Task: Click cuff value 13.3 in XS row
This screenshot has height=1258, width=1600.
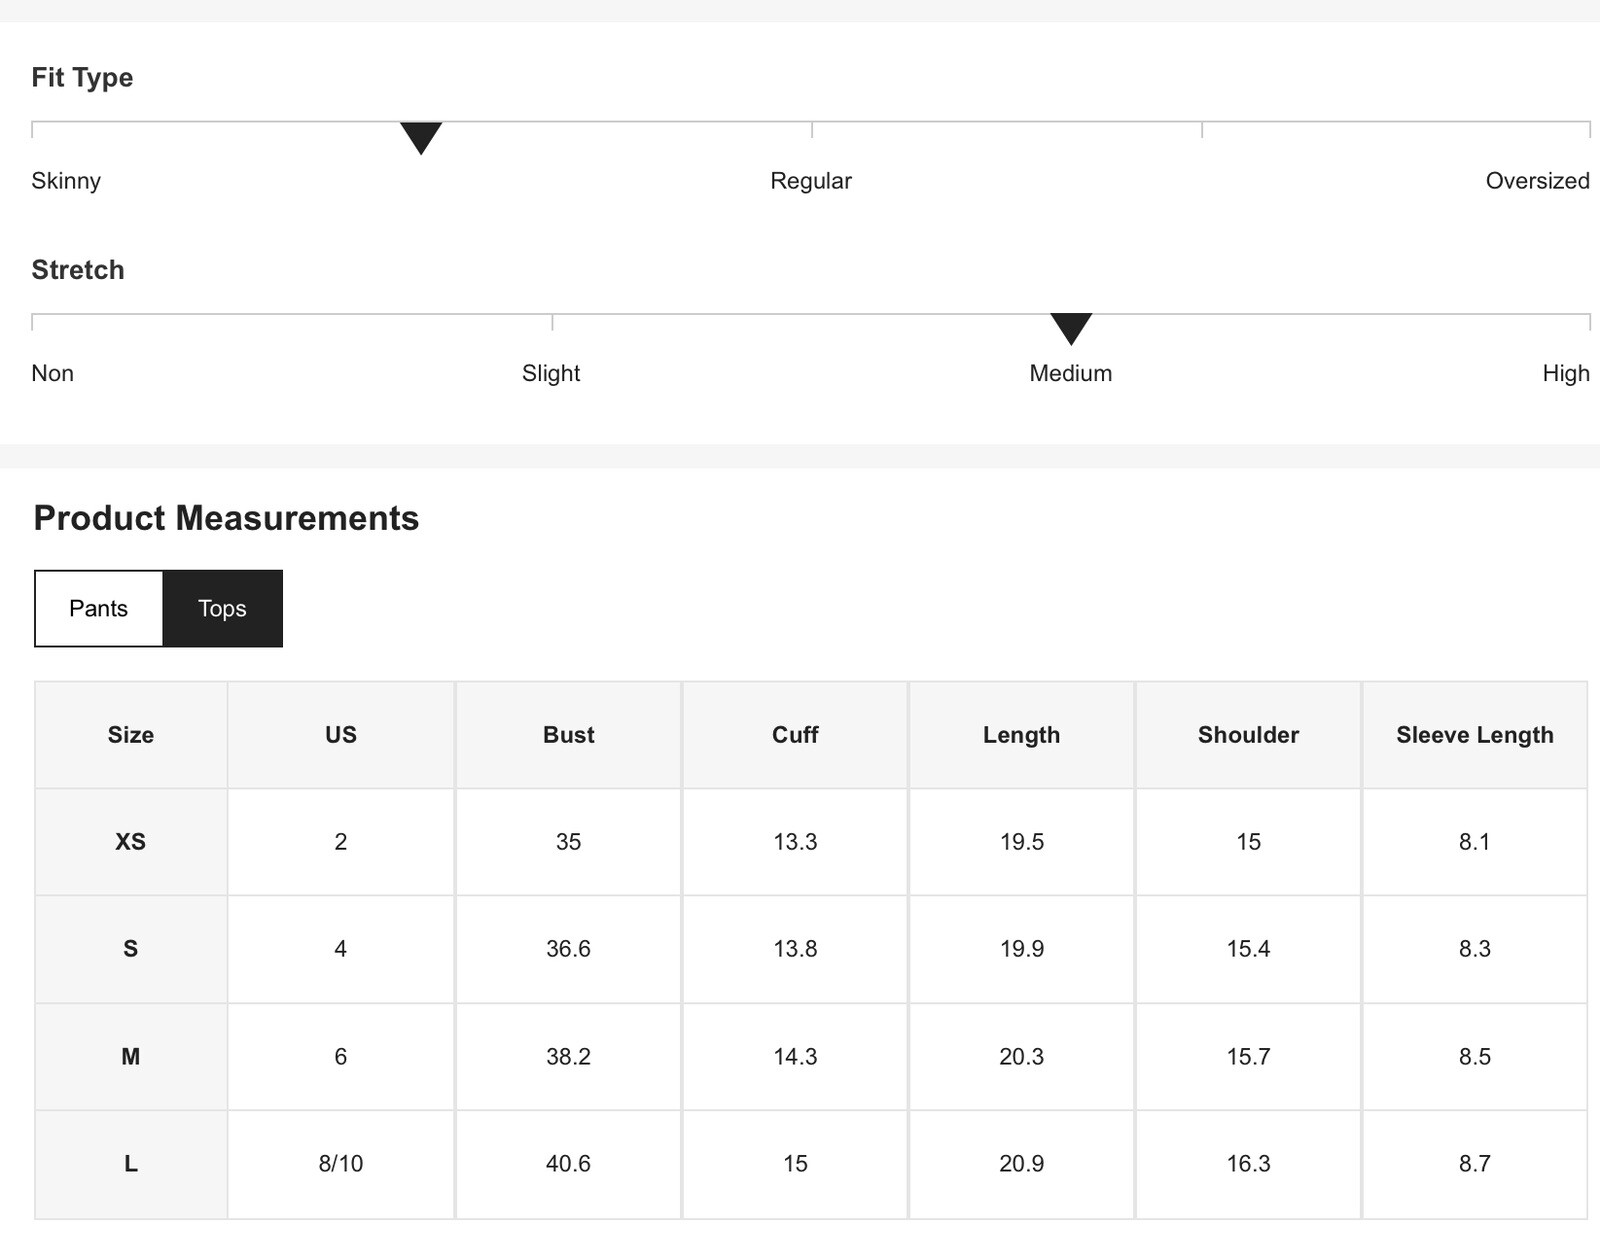Action: (795, 842)
